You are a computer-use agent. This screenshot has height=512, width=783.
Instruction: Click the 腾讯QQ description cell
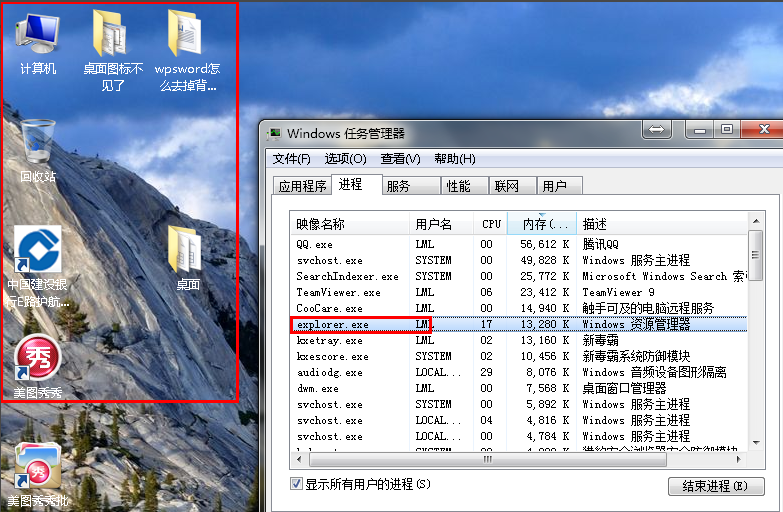pos(601,244)
